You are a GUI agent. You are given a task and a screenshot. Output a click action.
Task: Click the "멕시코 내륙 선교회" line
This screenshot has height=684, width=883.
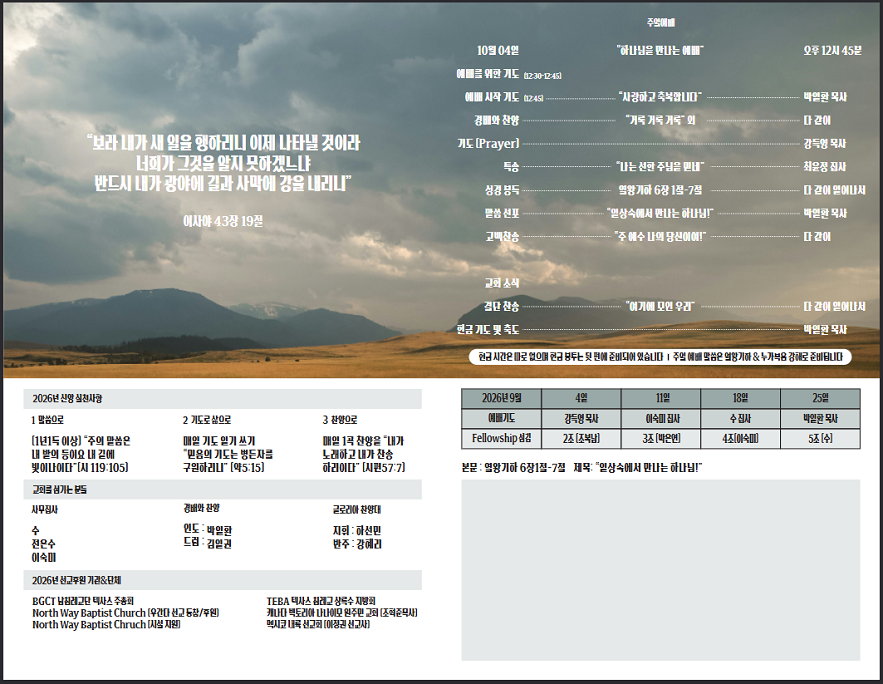(318, 624)
